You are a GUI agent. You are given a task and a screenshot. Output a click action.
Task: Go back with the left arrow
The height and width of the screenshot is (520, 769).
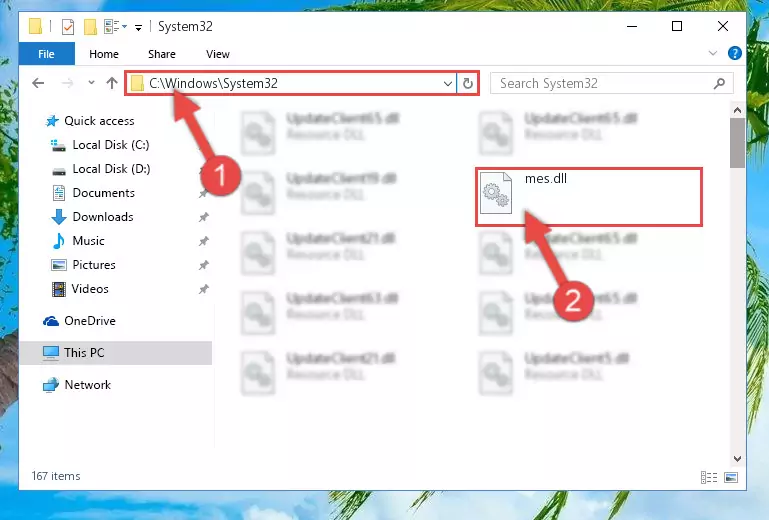coord(38,83)
